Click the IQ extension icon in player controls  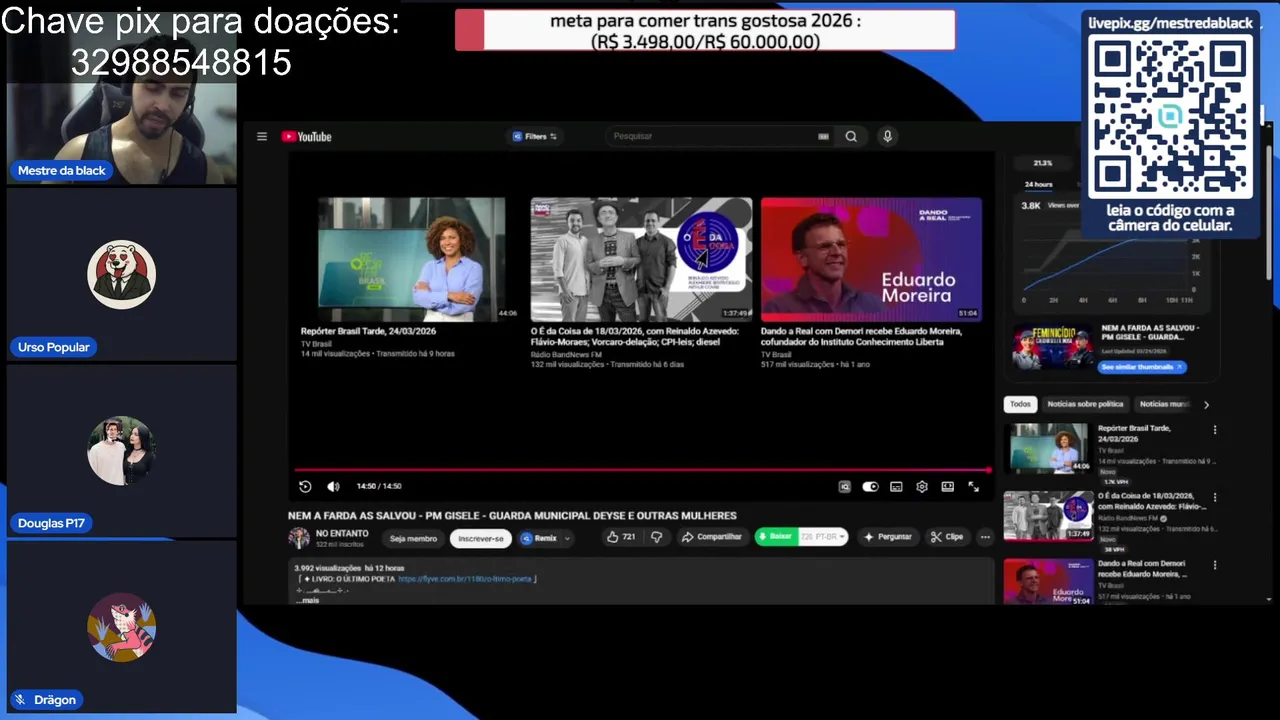click(844, 487)
